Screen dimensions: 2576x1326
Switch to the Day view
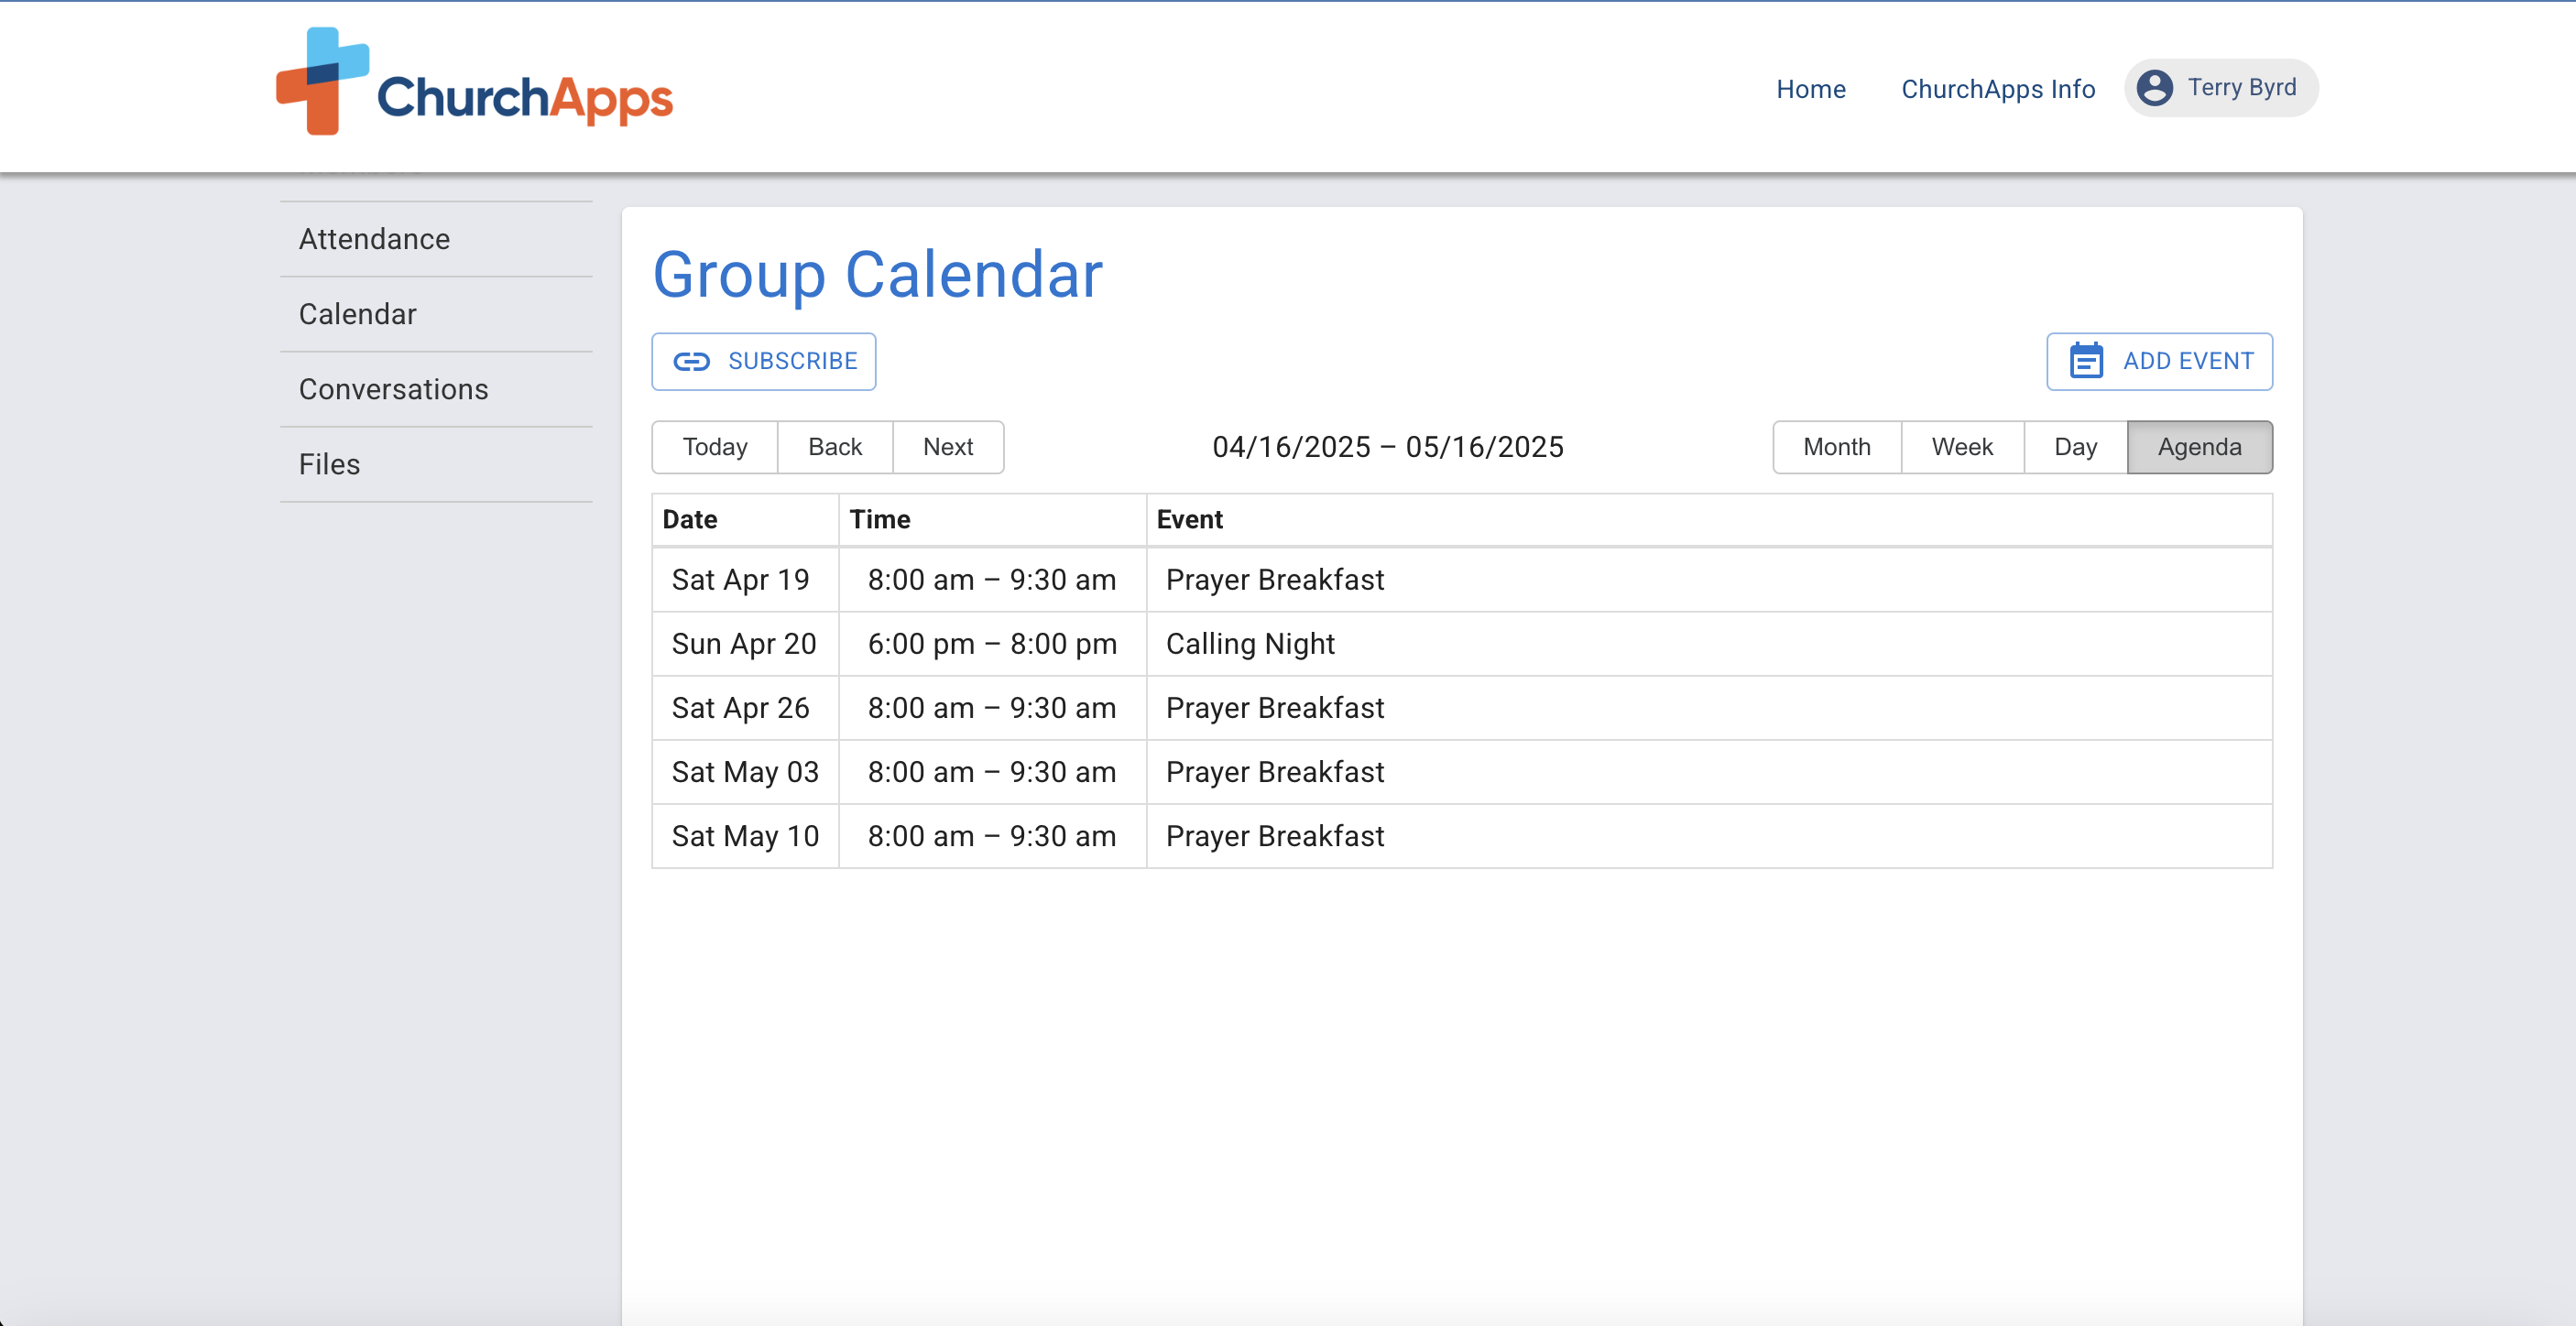(x=2075, y=447)
